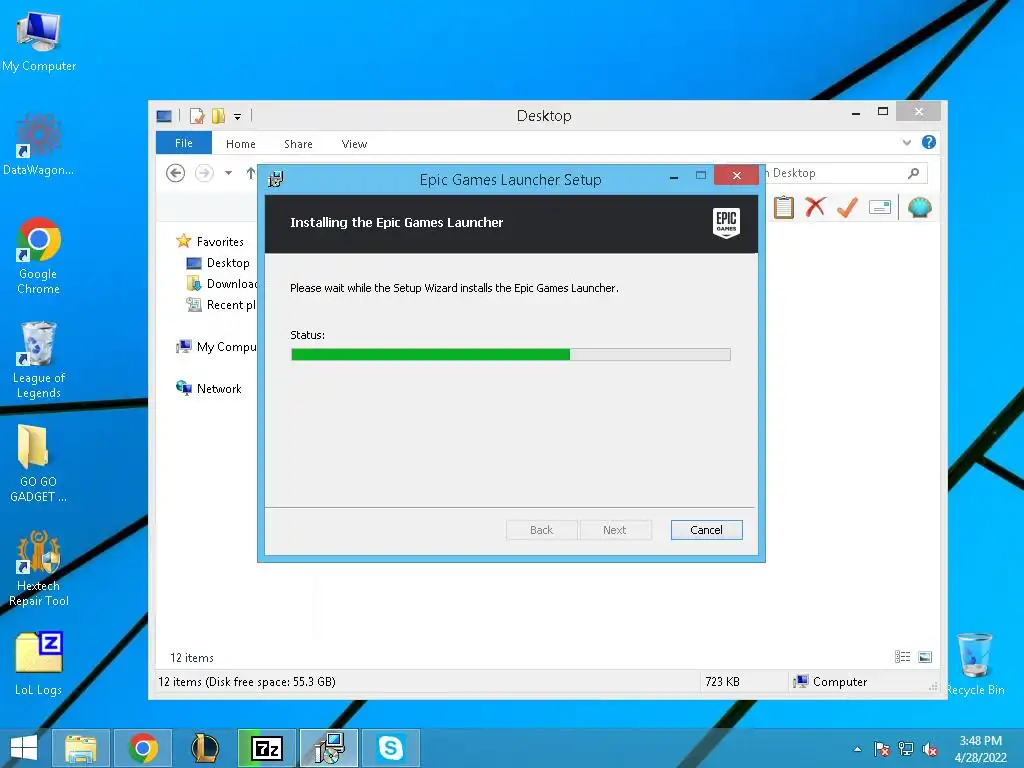The height and width of the screenshot is (768, 1024).
Task: Switch to the Home ribbon tab
Action: click(240, 144)
